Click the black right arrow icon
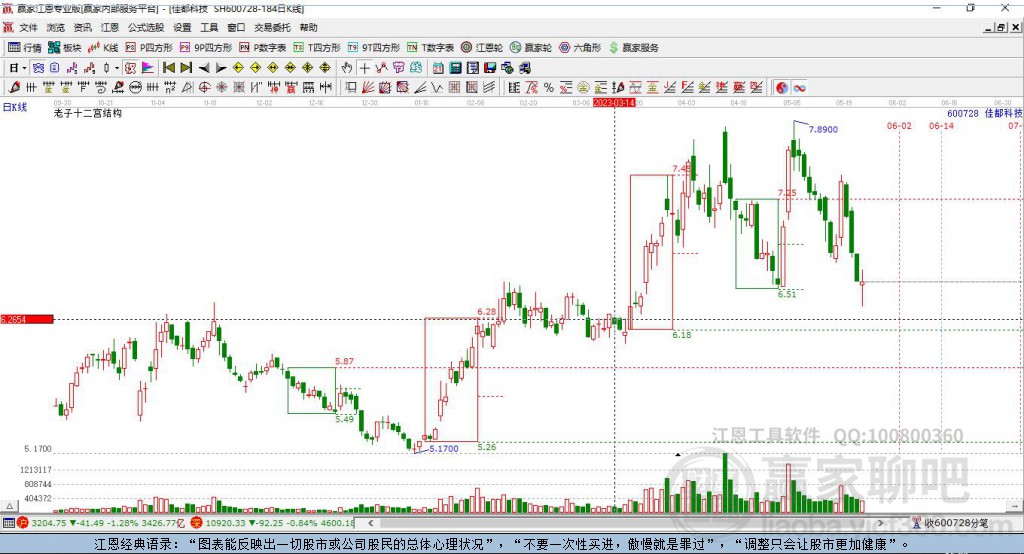Screen dimensions: 1024x554 coord(221,68)
